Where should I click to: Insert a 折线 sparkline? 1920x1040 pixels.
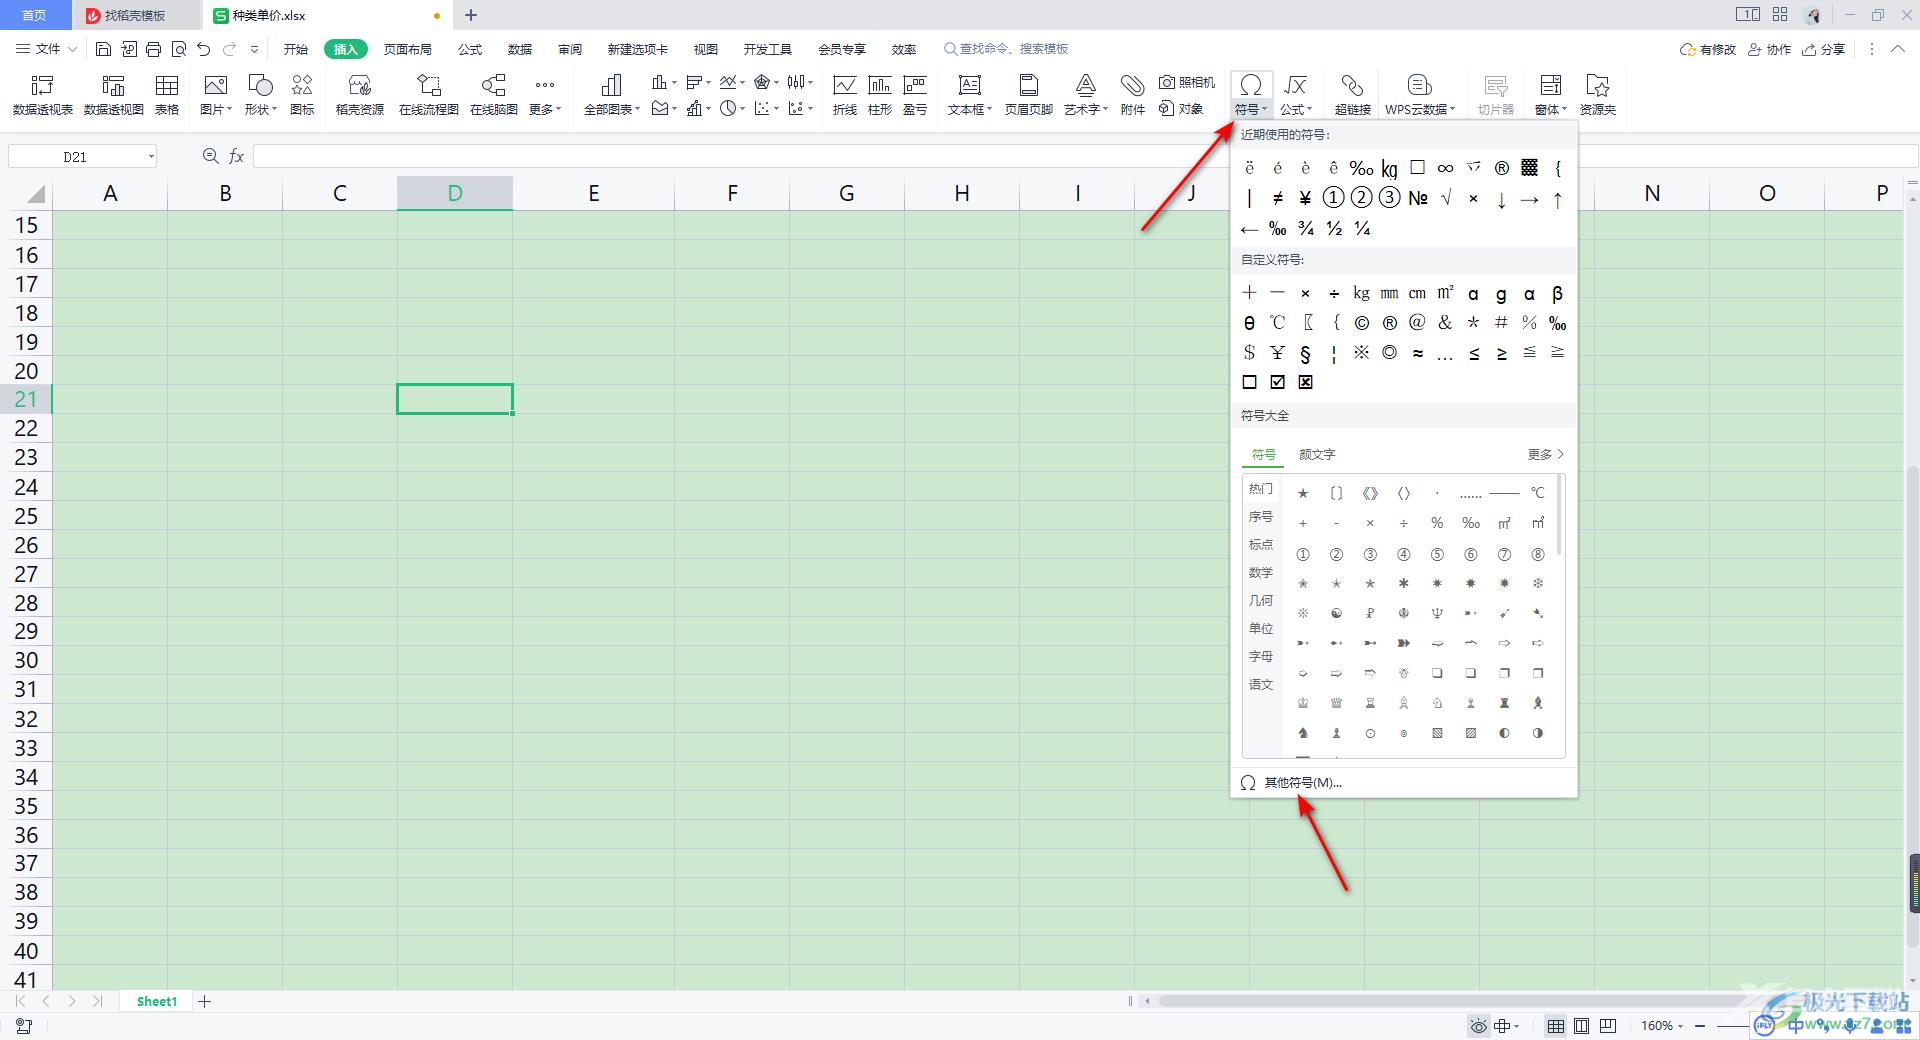coord(845,95)
